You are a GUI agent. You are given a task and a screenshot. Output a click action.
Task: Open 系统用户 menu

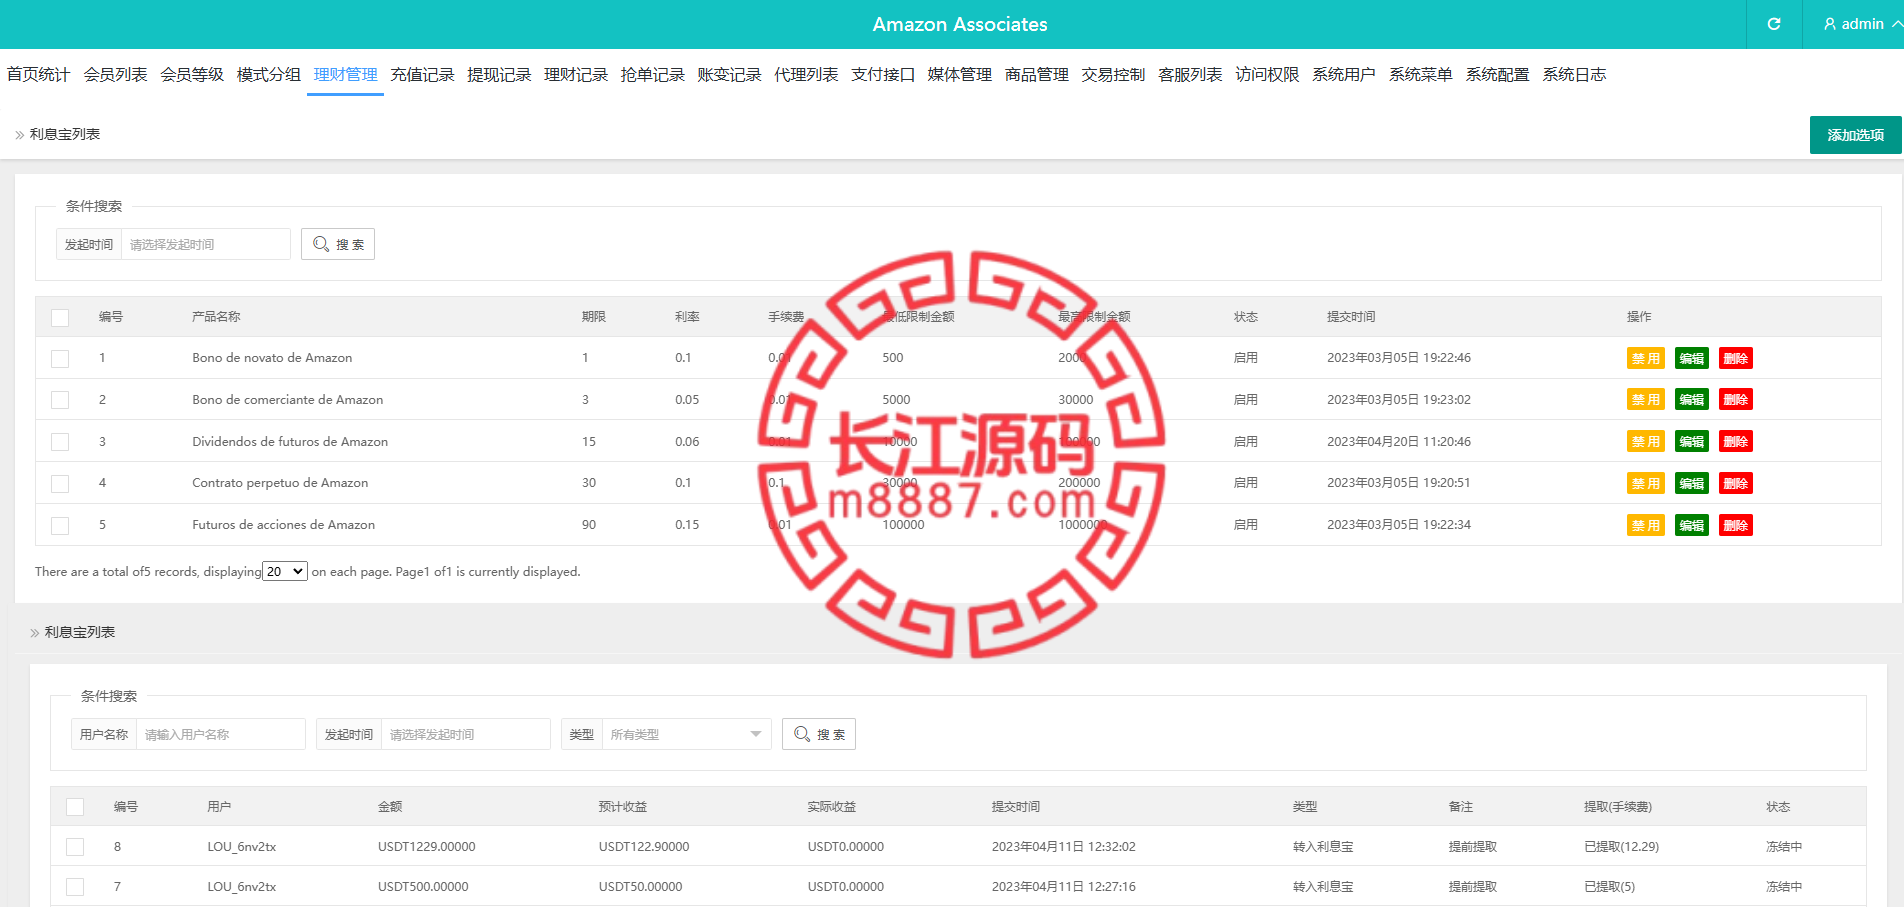[1343, 75]
